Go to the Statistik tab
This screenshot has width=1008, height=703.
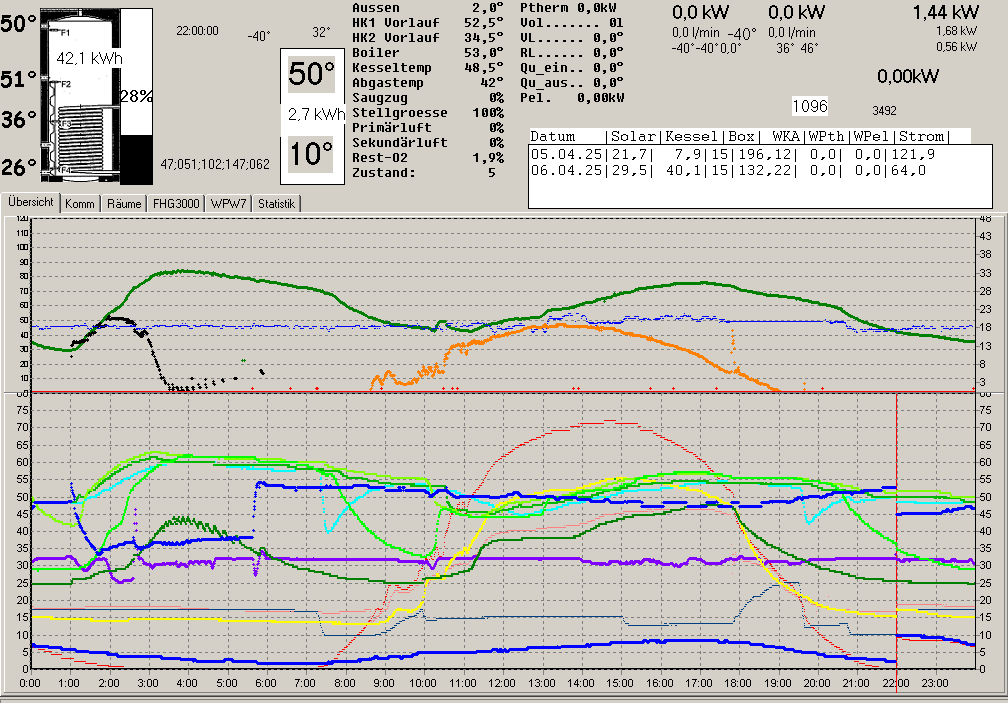[x=276, y=204]
